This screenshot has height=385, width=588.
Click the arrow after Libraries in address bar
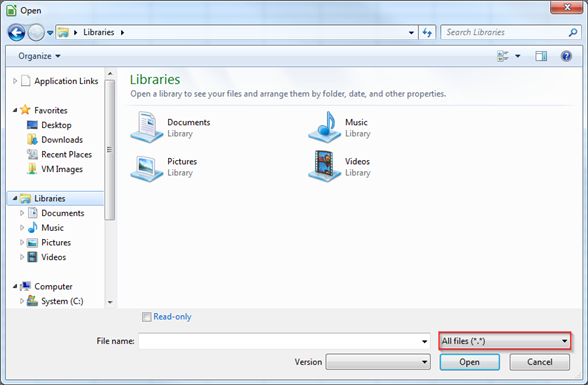122,33
